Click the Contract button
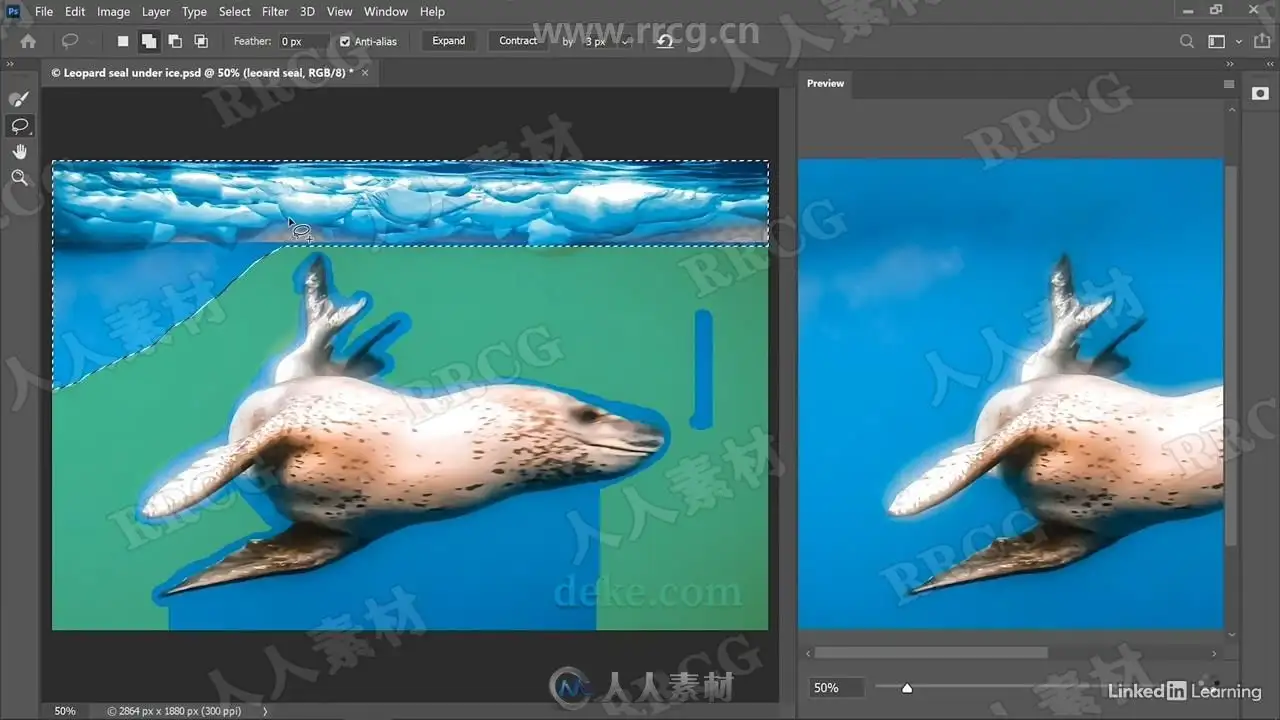 pyautogui.click(x=518, y=41)
